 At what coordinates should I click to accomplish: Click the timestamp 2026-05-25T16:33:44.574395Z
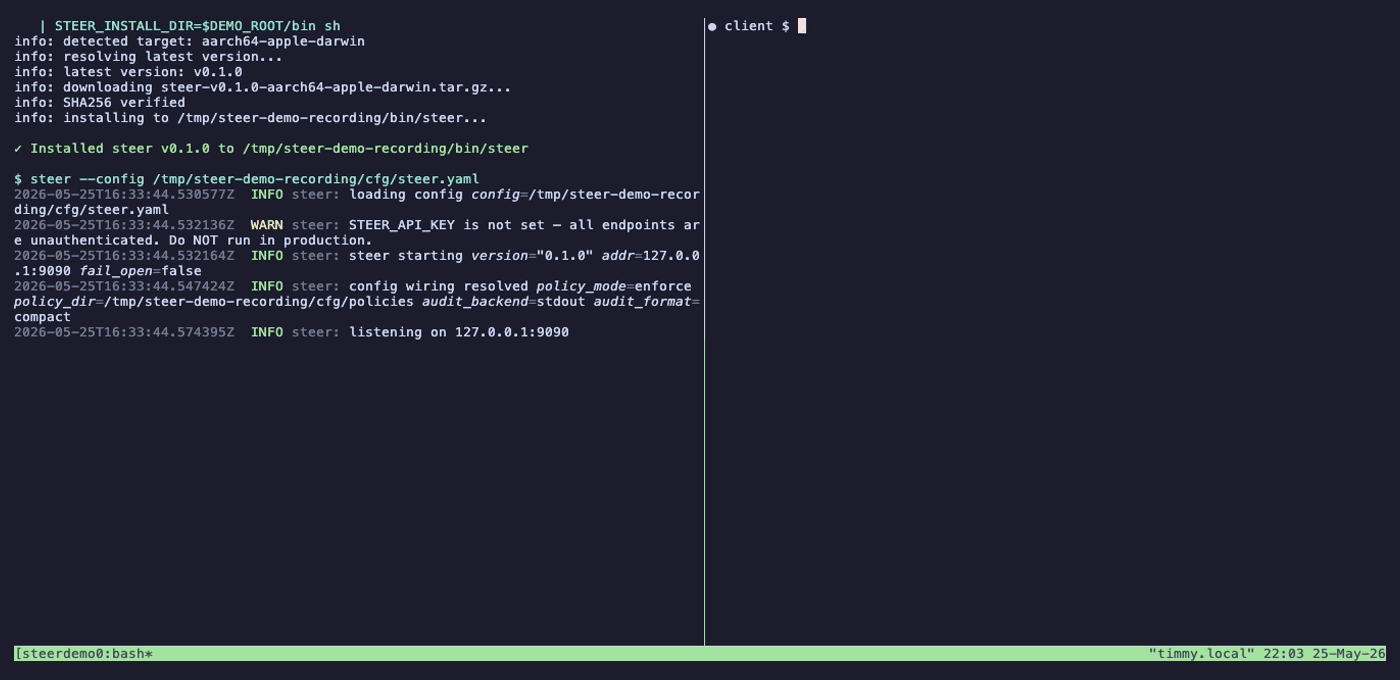click(124, 332)
